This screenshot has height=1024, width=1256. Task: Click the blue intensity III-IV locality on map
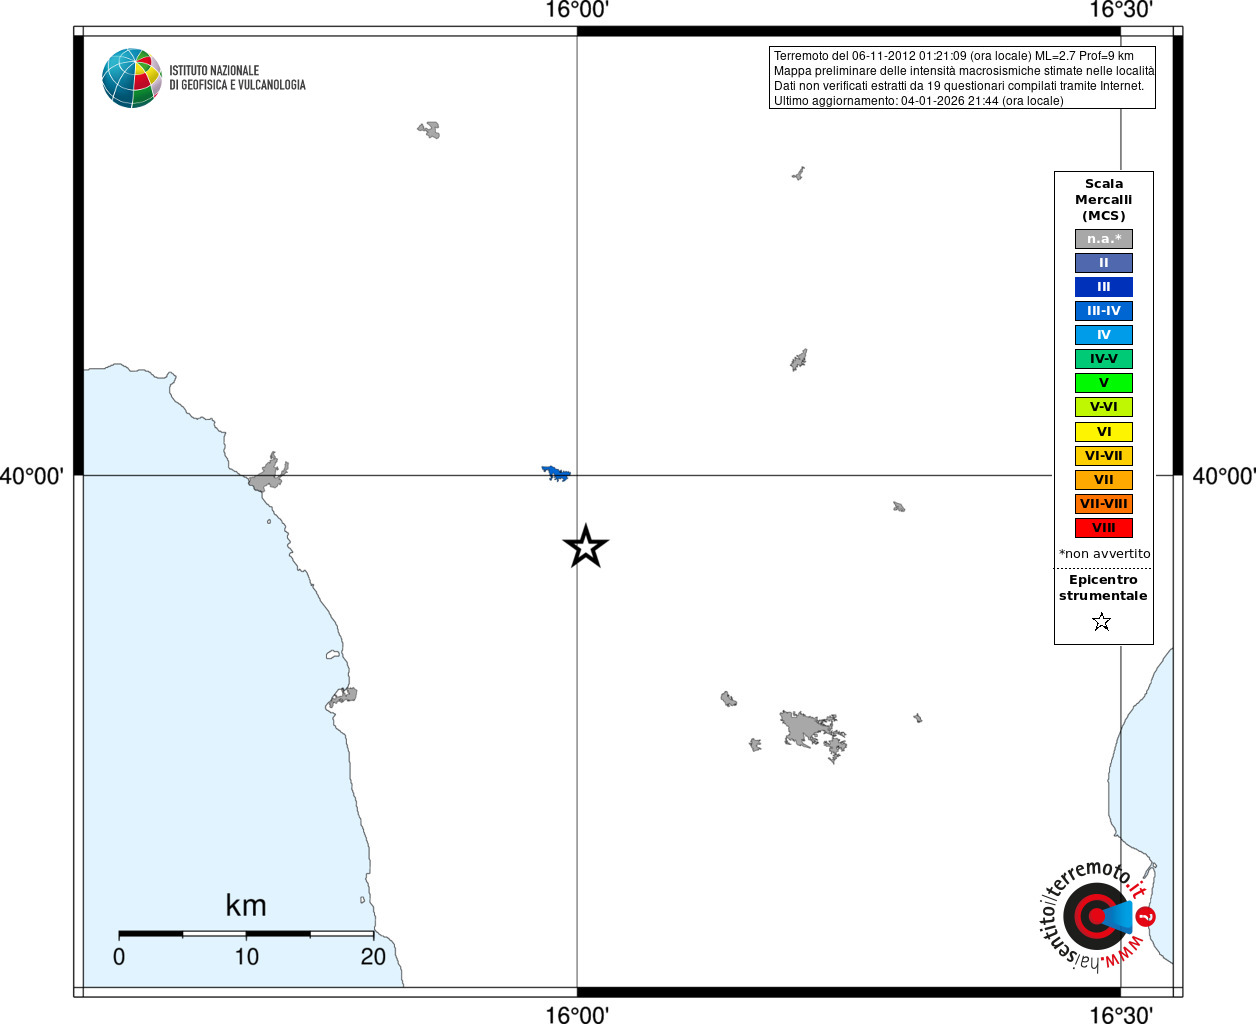[556, 473]
